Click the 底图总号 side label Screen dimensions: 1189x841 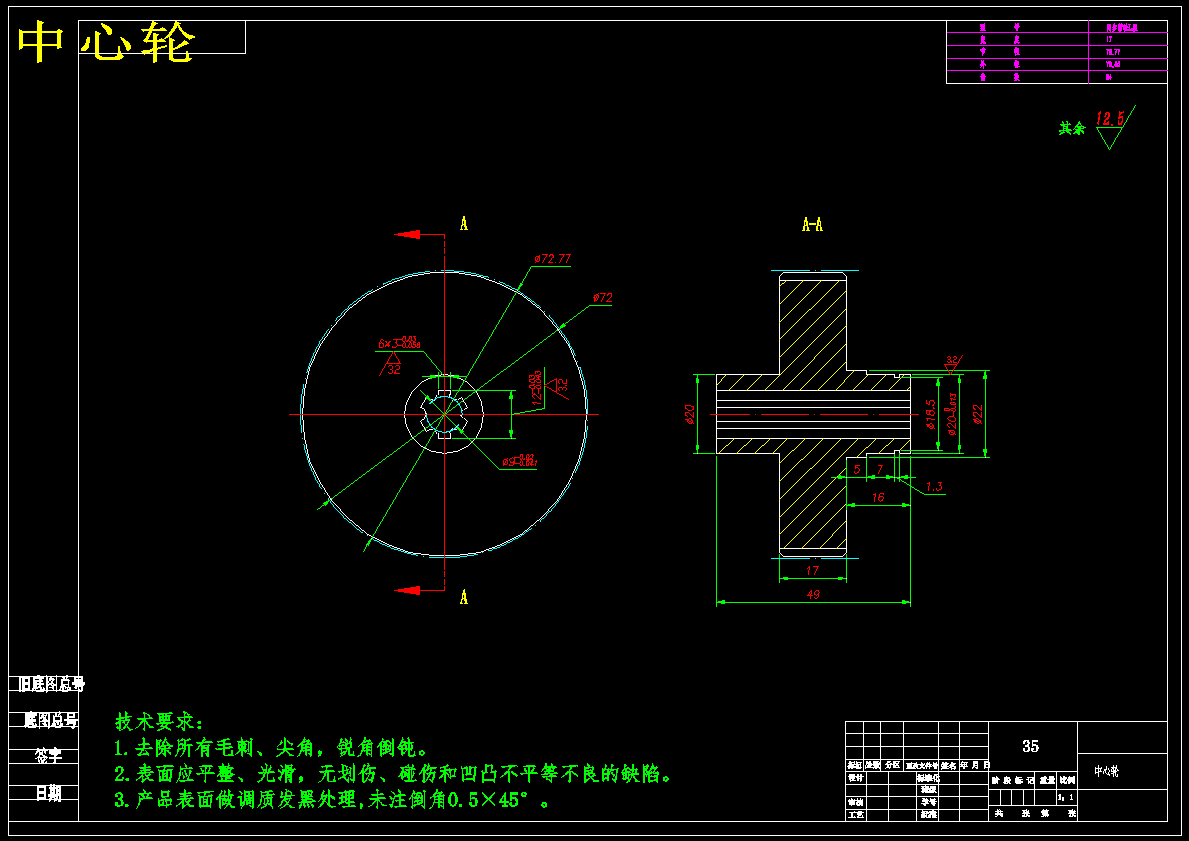click(52, 720)
